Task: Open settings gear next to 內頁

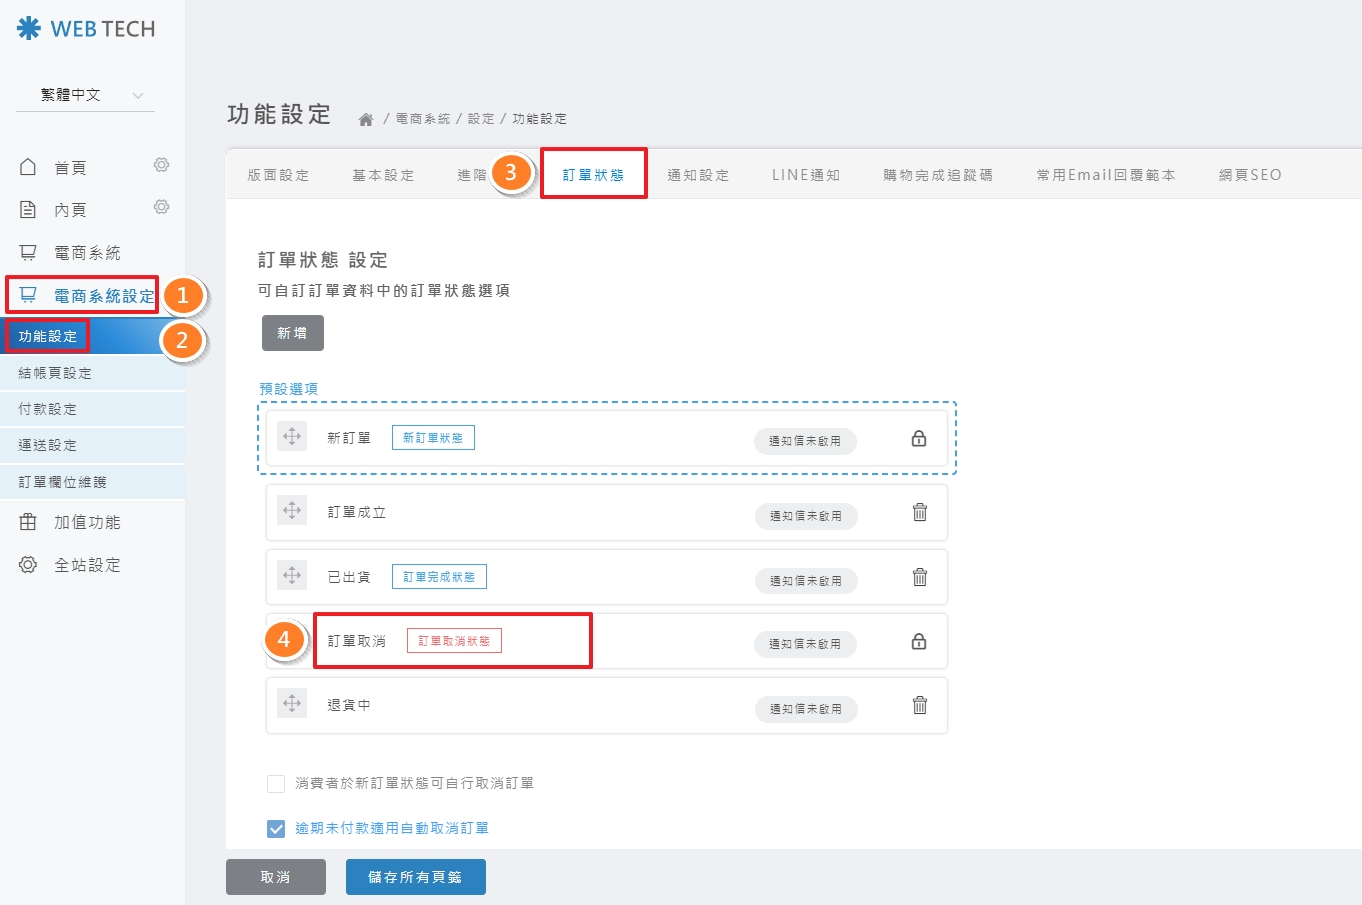Action: click(x=161, y=207)
